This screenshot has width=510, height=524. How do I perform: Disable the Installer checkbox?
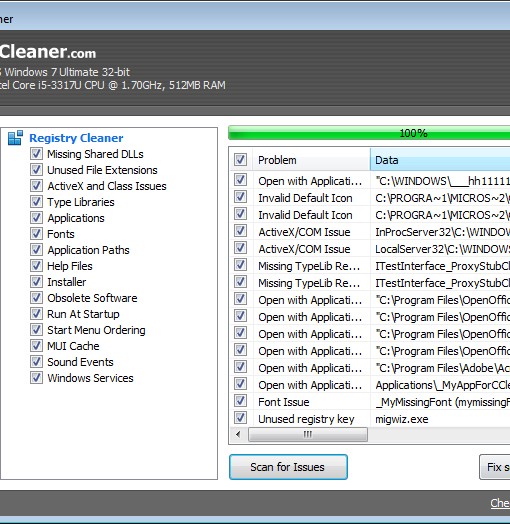36,282
